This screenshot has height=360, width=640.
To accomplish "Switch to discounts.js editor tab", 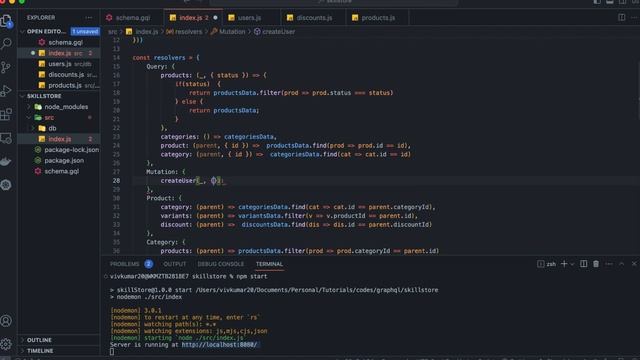I will click(x=313, y=18).
